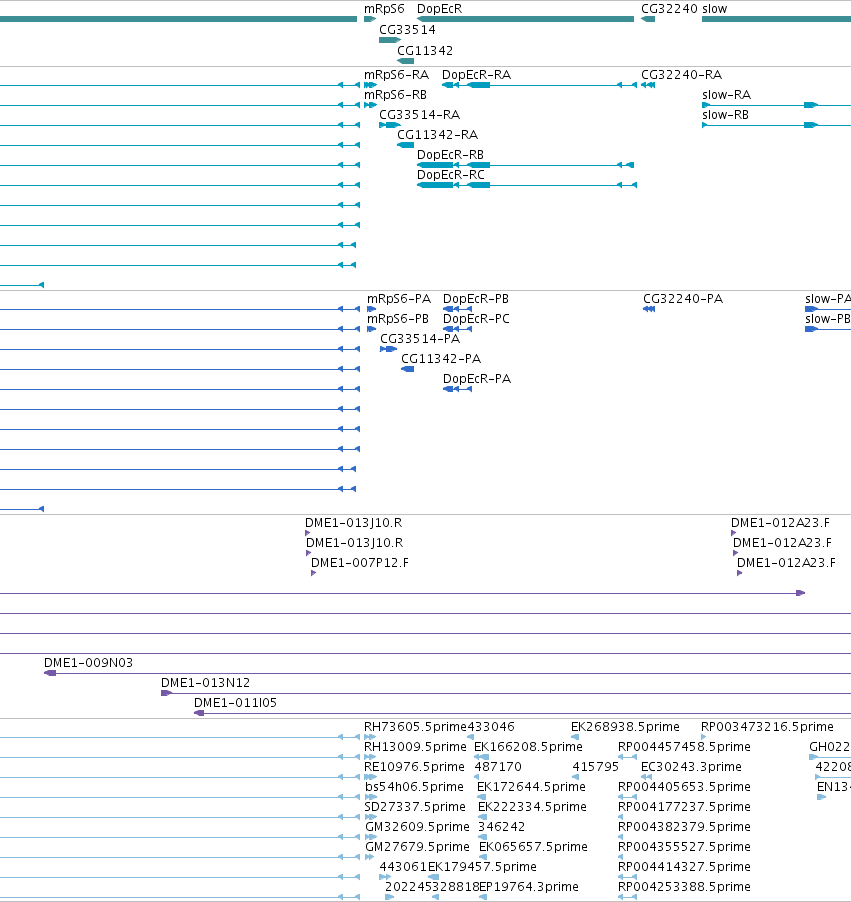Select the SD27337.5prime EST label

pos(415,807)
